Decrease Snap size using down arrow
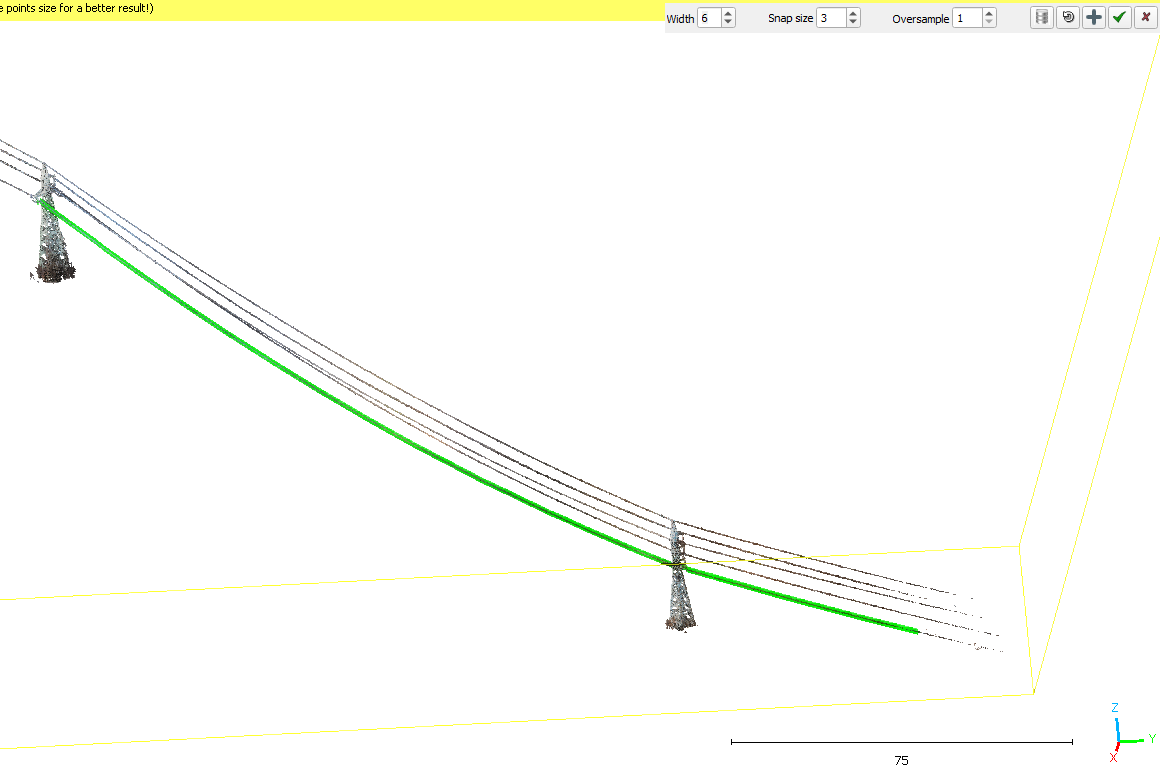 pos(852,23)
